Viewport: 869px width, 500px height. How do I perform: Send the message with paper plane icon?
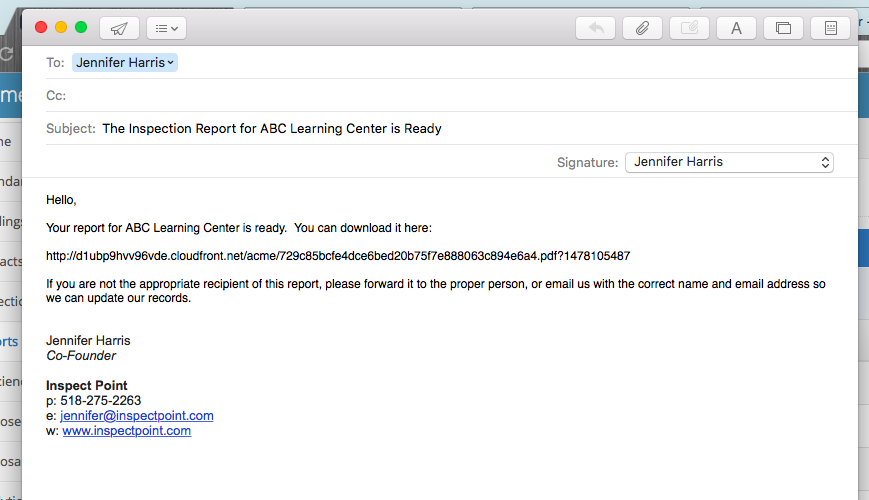pyautogui.click(x=119, y=28)
